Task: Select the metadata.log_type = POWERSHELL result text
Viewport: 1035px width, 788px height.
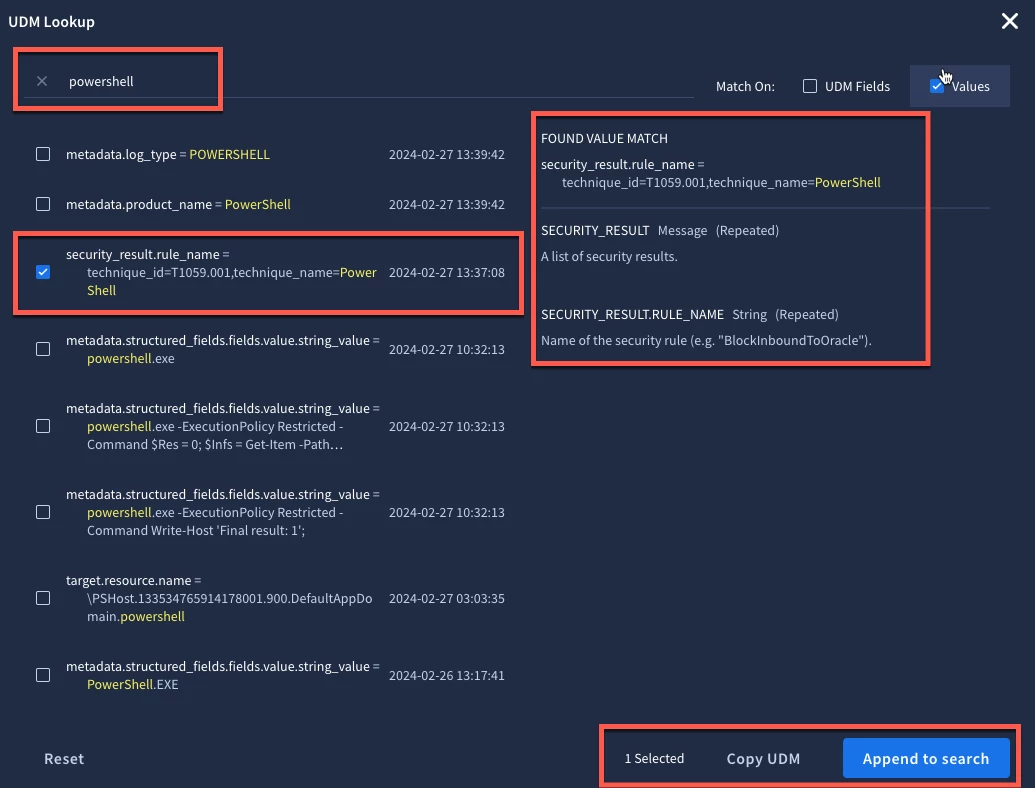Action: [168, 154]
